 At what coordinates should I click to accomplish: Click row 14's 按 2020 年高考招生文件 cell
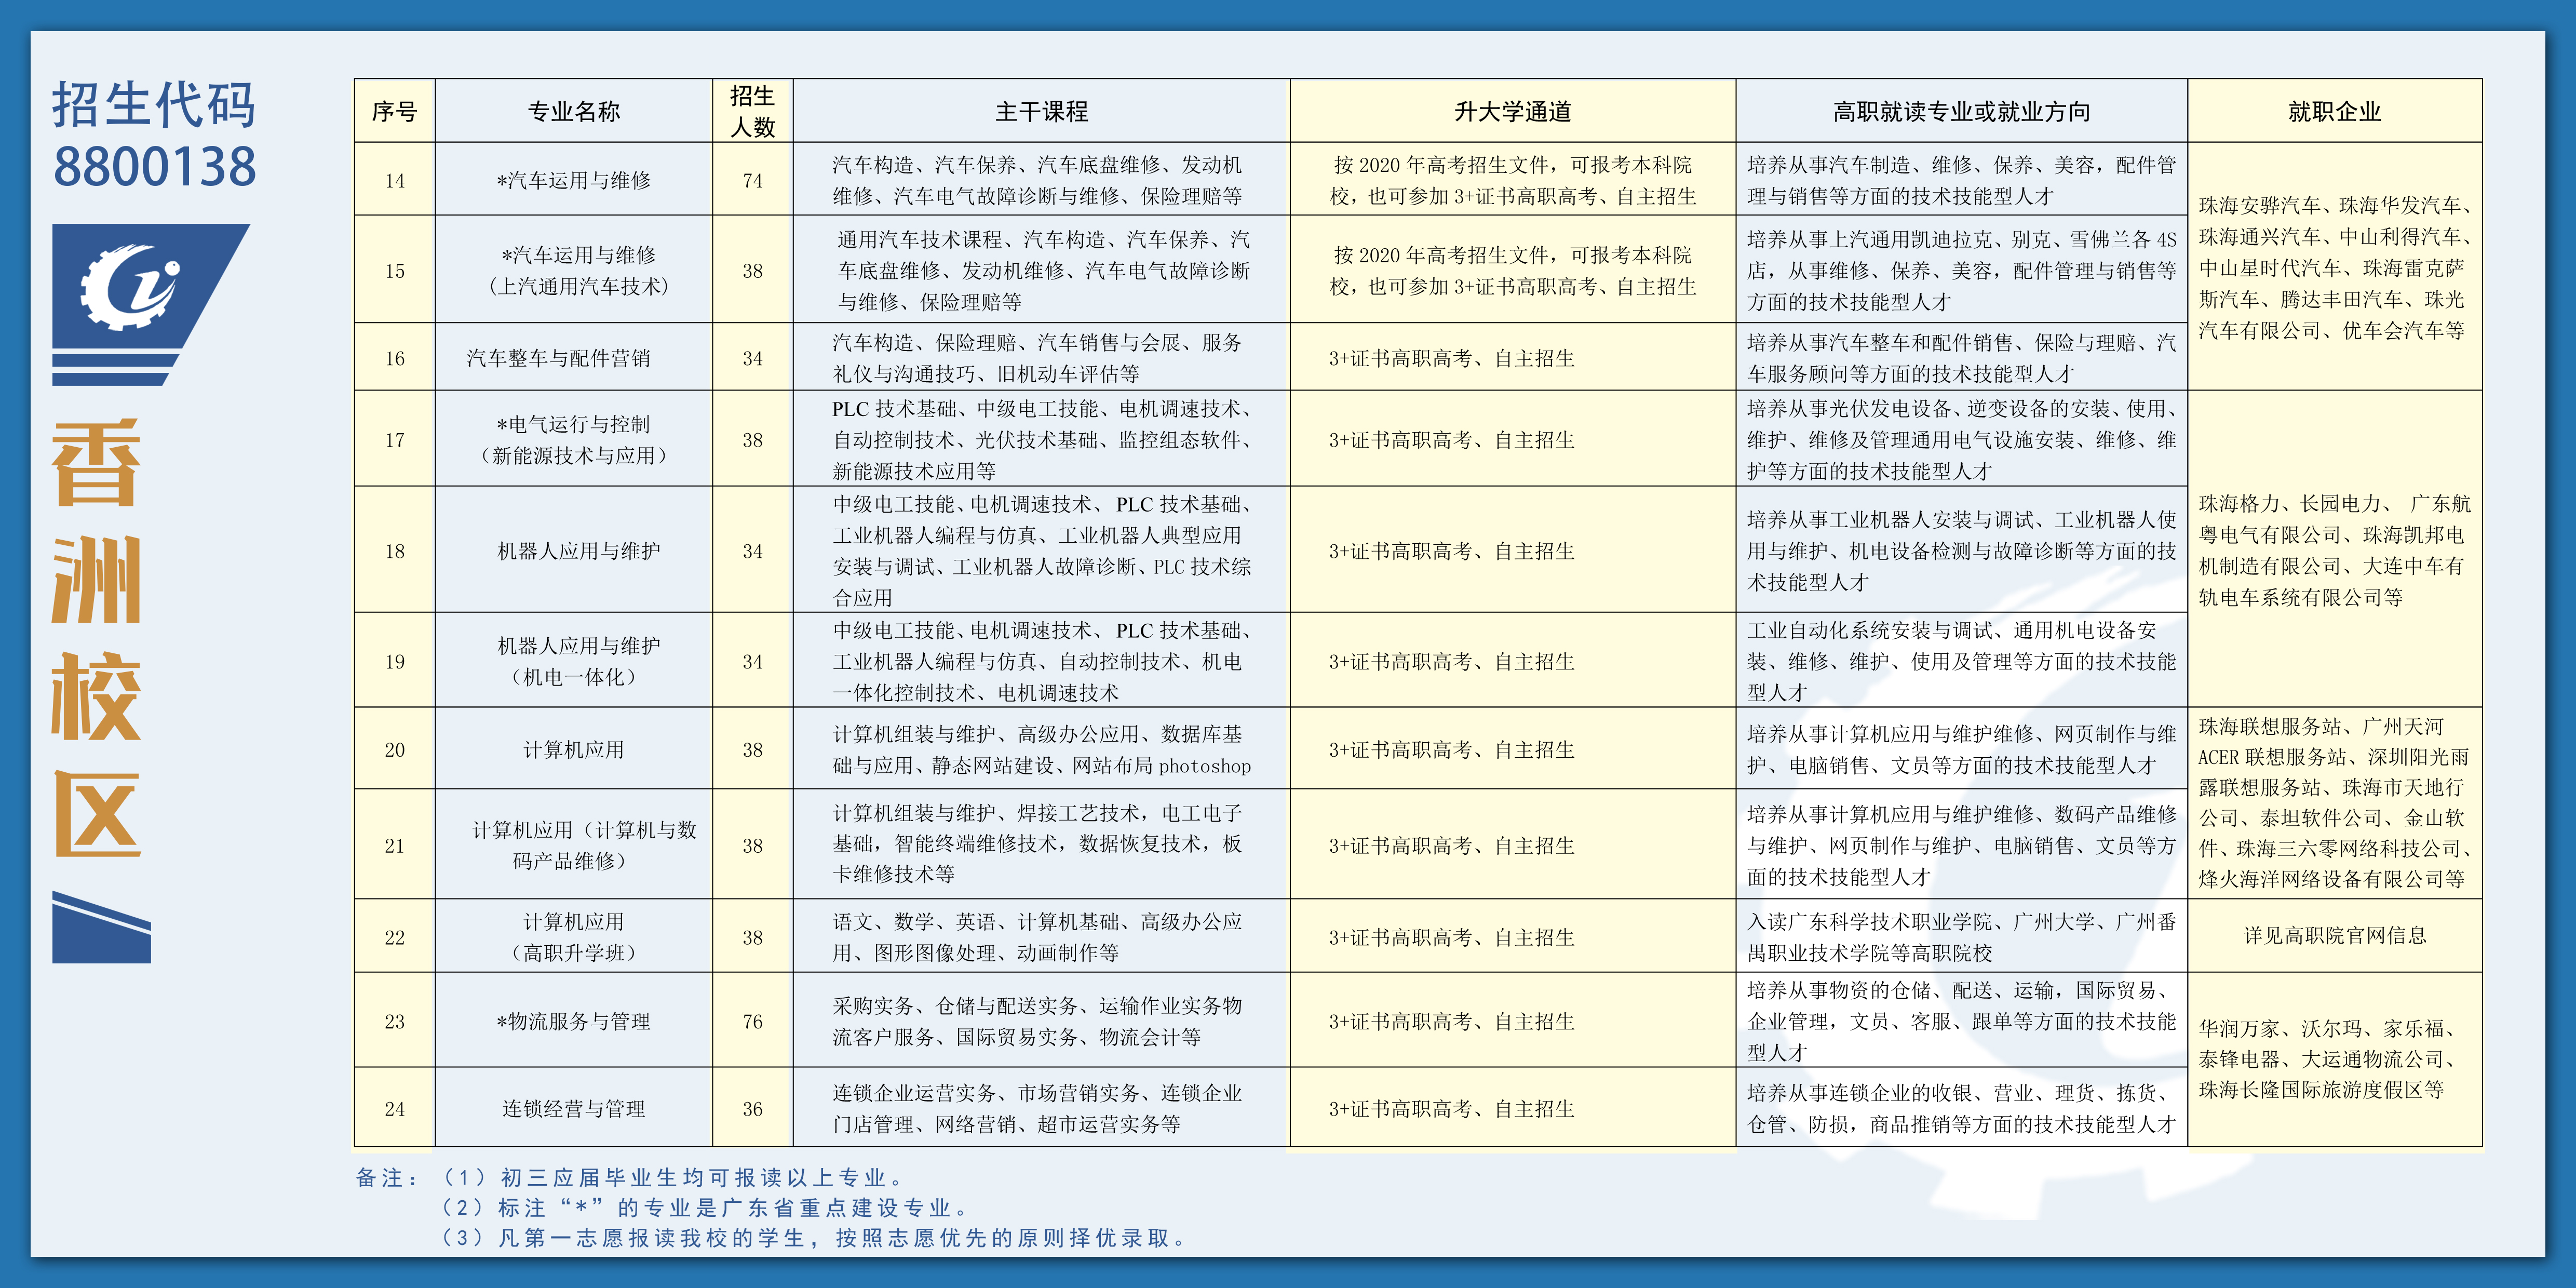pos(1512,180)
